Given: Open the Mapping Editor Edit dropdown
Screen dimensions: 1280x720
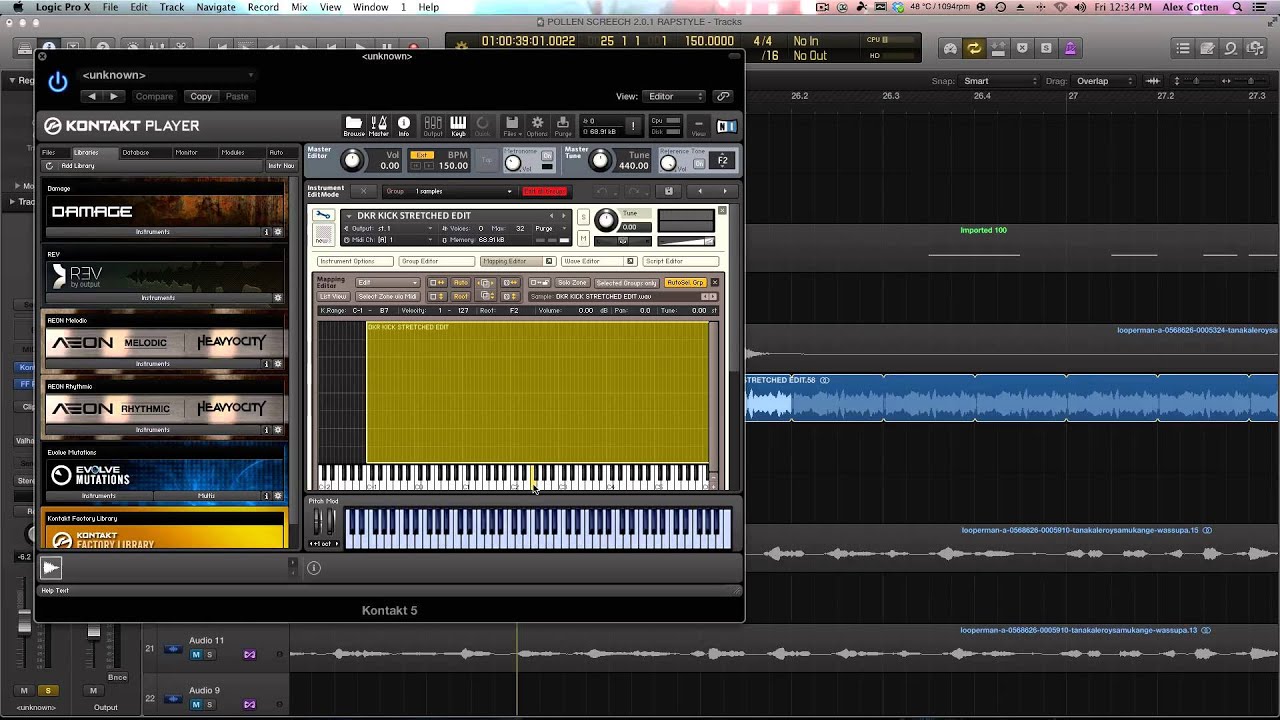Looking at the screenshot, I should [387, 283].
